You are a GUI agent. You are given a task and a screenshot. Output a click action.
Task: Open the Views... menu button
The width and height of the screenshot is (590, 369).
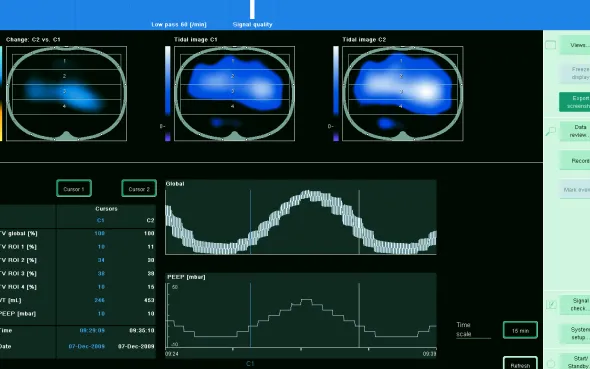575,45
